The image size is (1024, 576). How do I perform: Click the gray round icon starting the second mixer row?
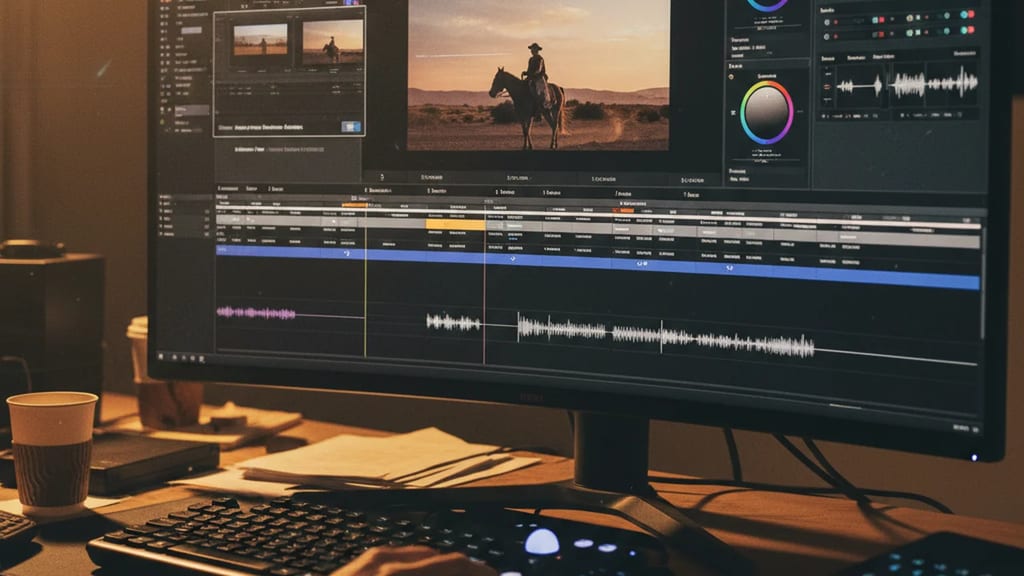(826, 37)
